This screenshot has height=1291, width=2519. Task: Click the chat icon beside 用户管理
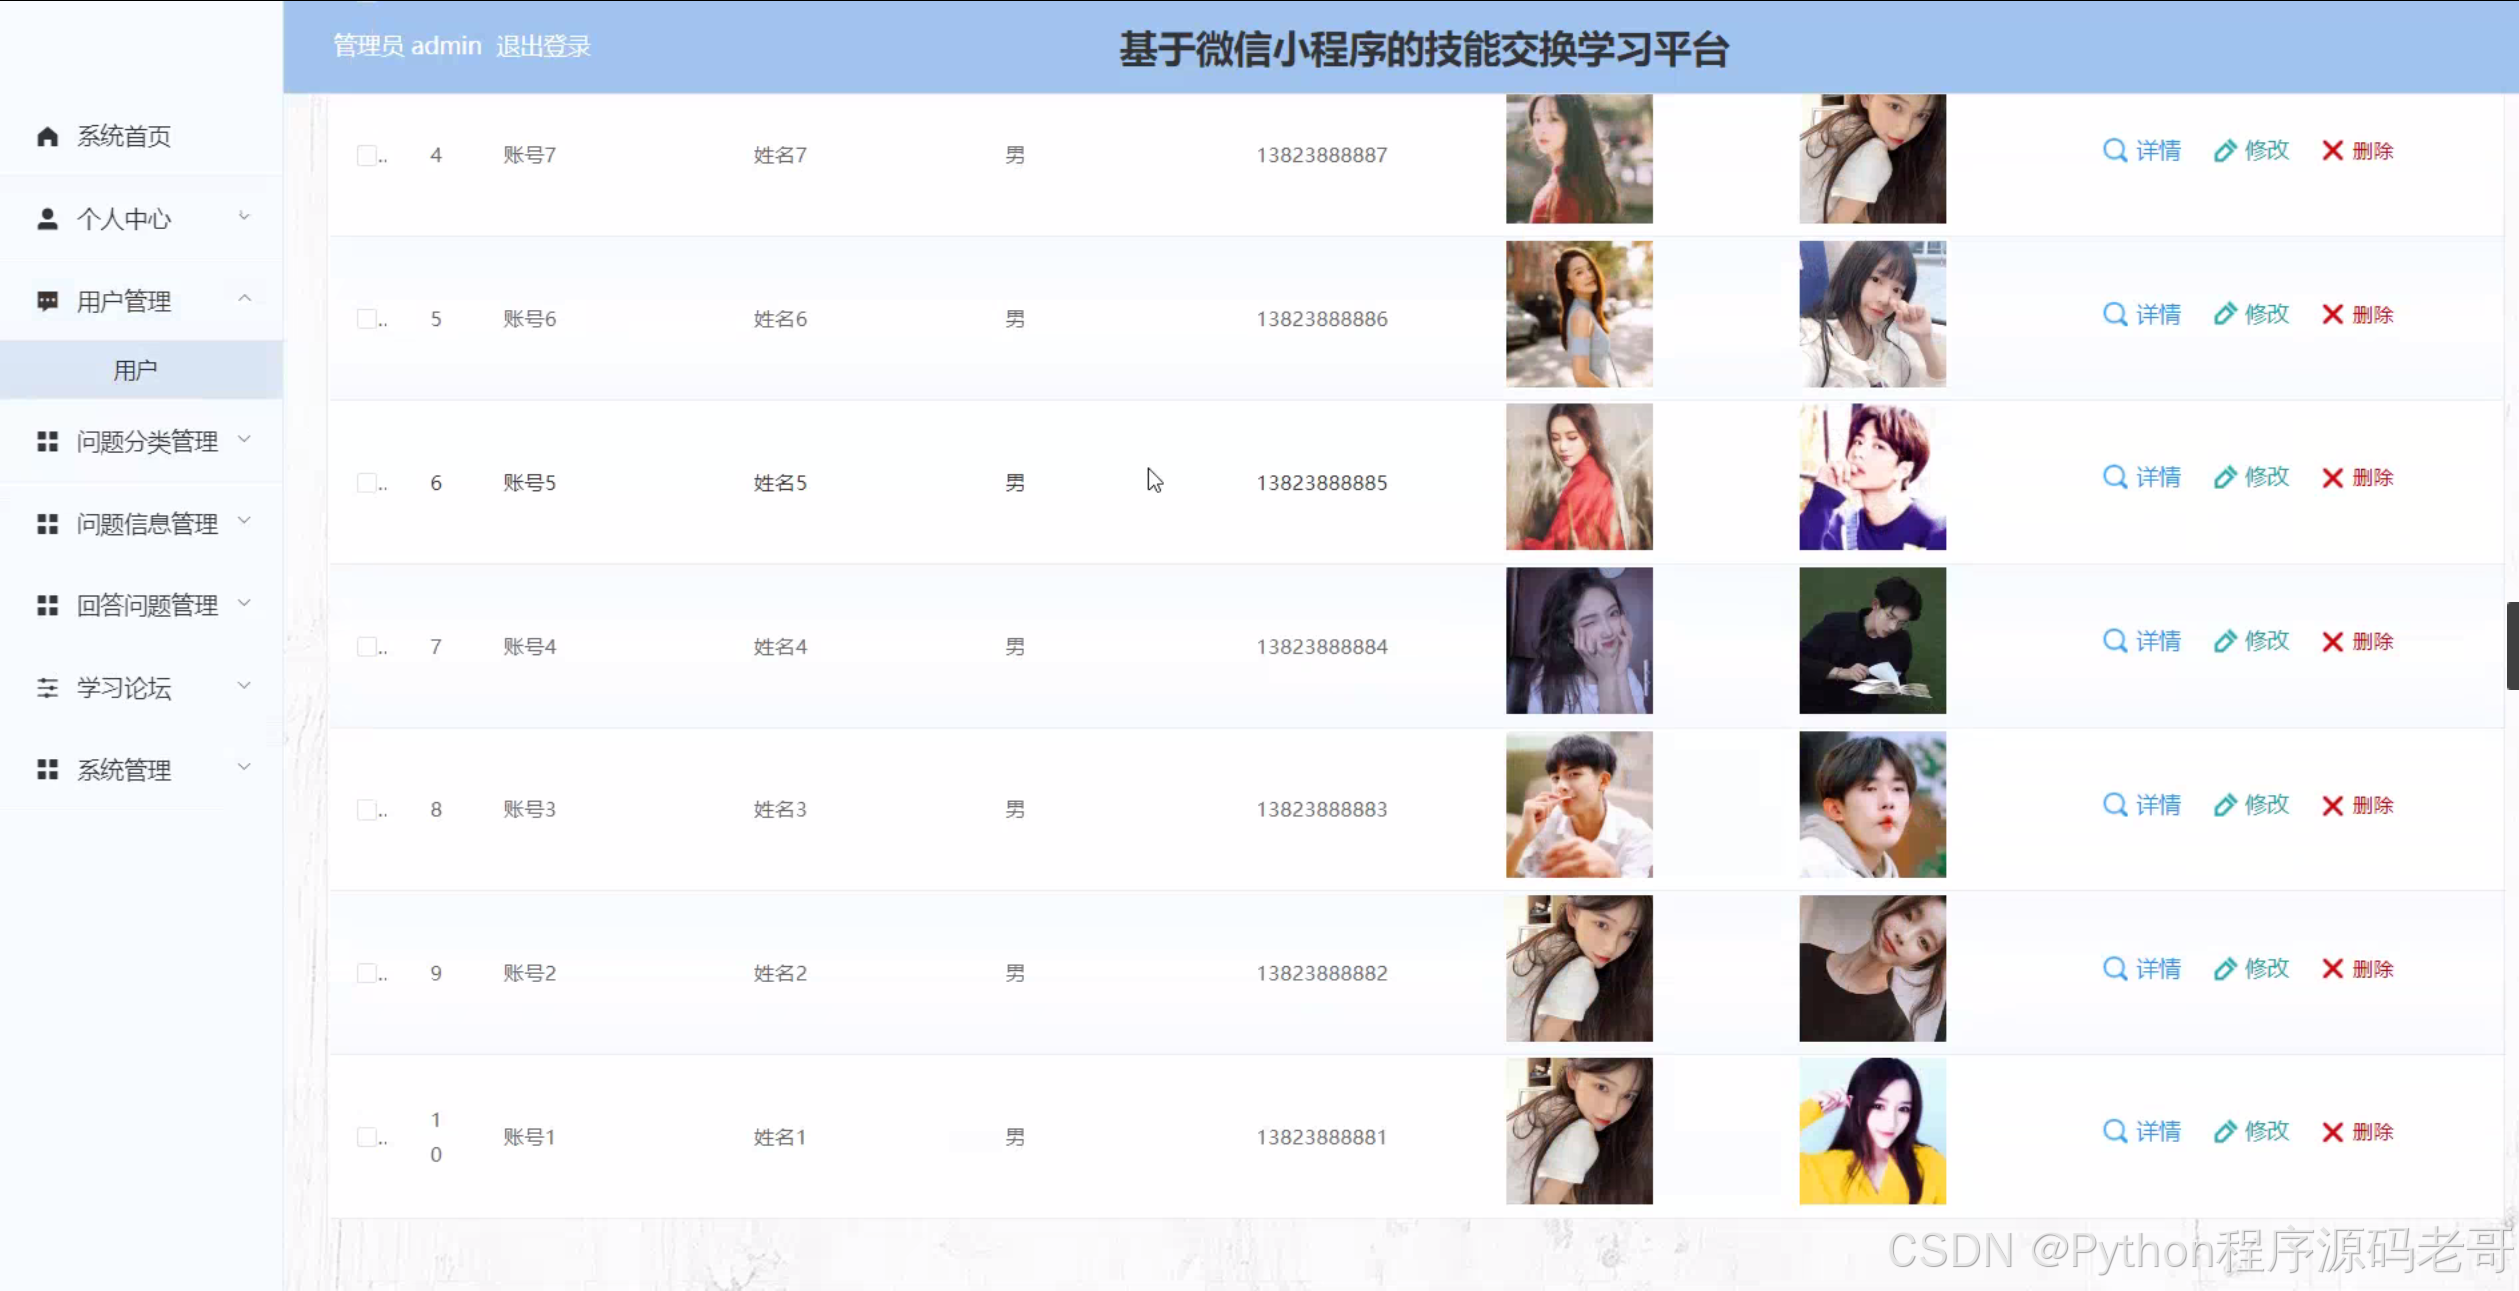tap(47, 301)
